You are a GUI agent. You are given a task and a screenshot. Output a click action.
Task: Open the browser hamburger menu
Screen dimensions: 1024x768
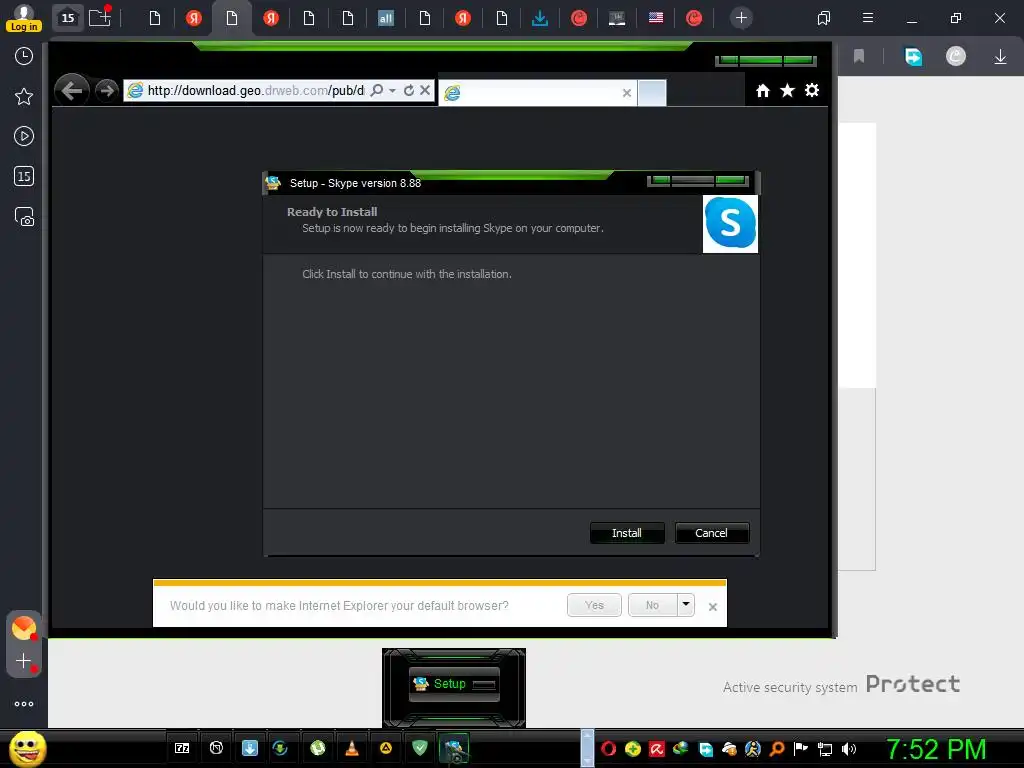tap(868, 18)
